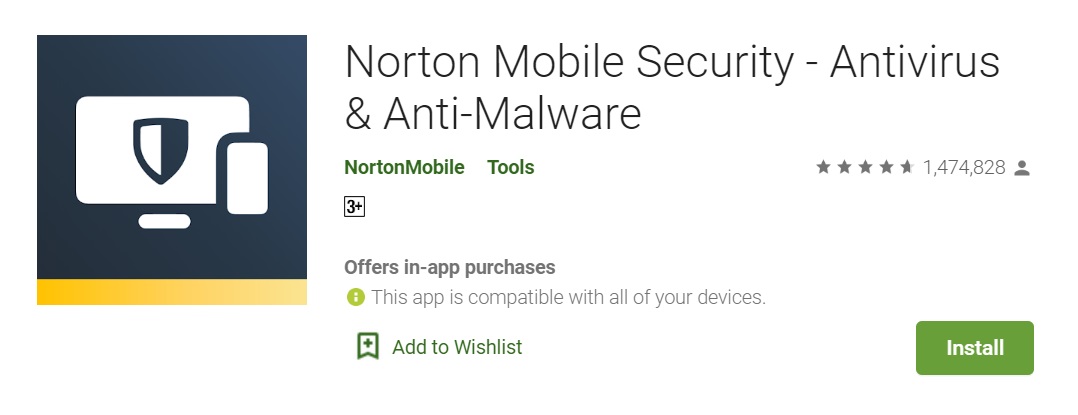Click the wishlist bookmark icon
The width and height of the screenshot is (1078, 415).
pos(368,347)
